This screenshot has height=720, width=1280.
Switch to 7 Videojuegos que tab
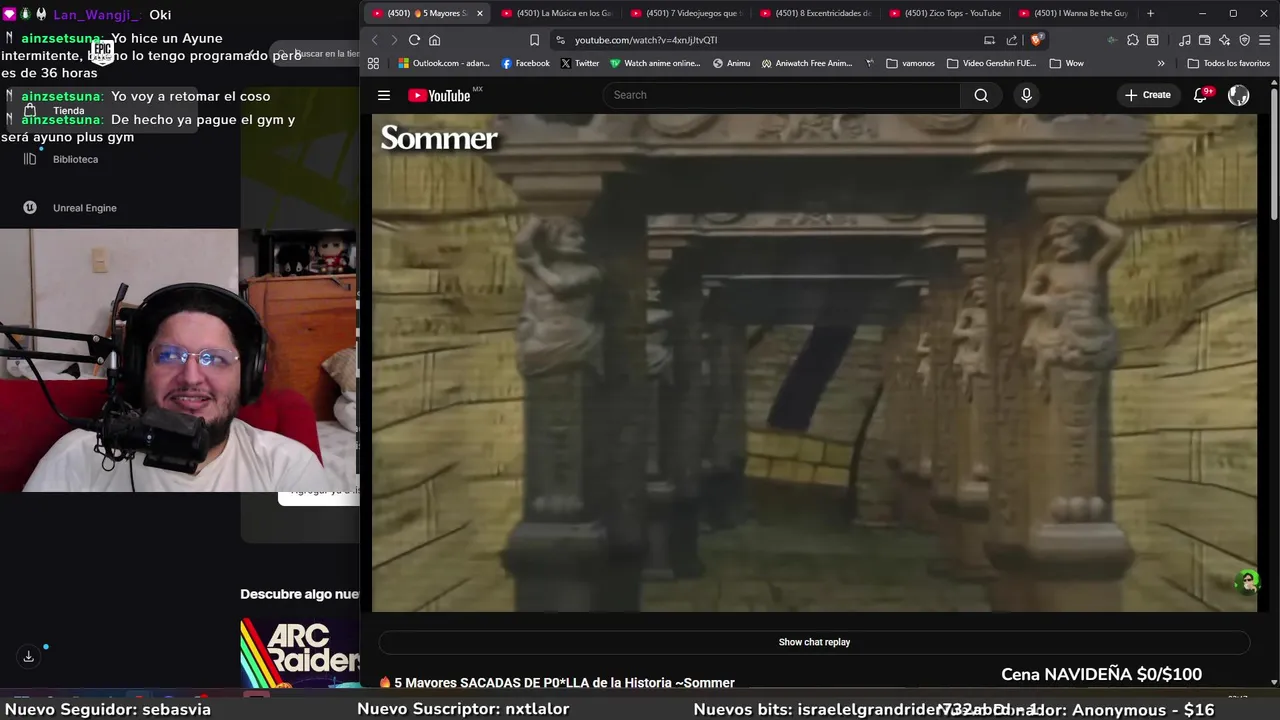(x=686, y=13)
